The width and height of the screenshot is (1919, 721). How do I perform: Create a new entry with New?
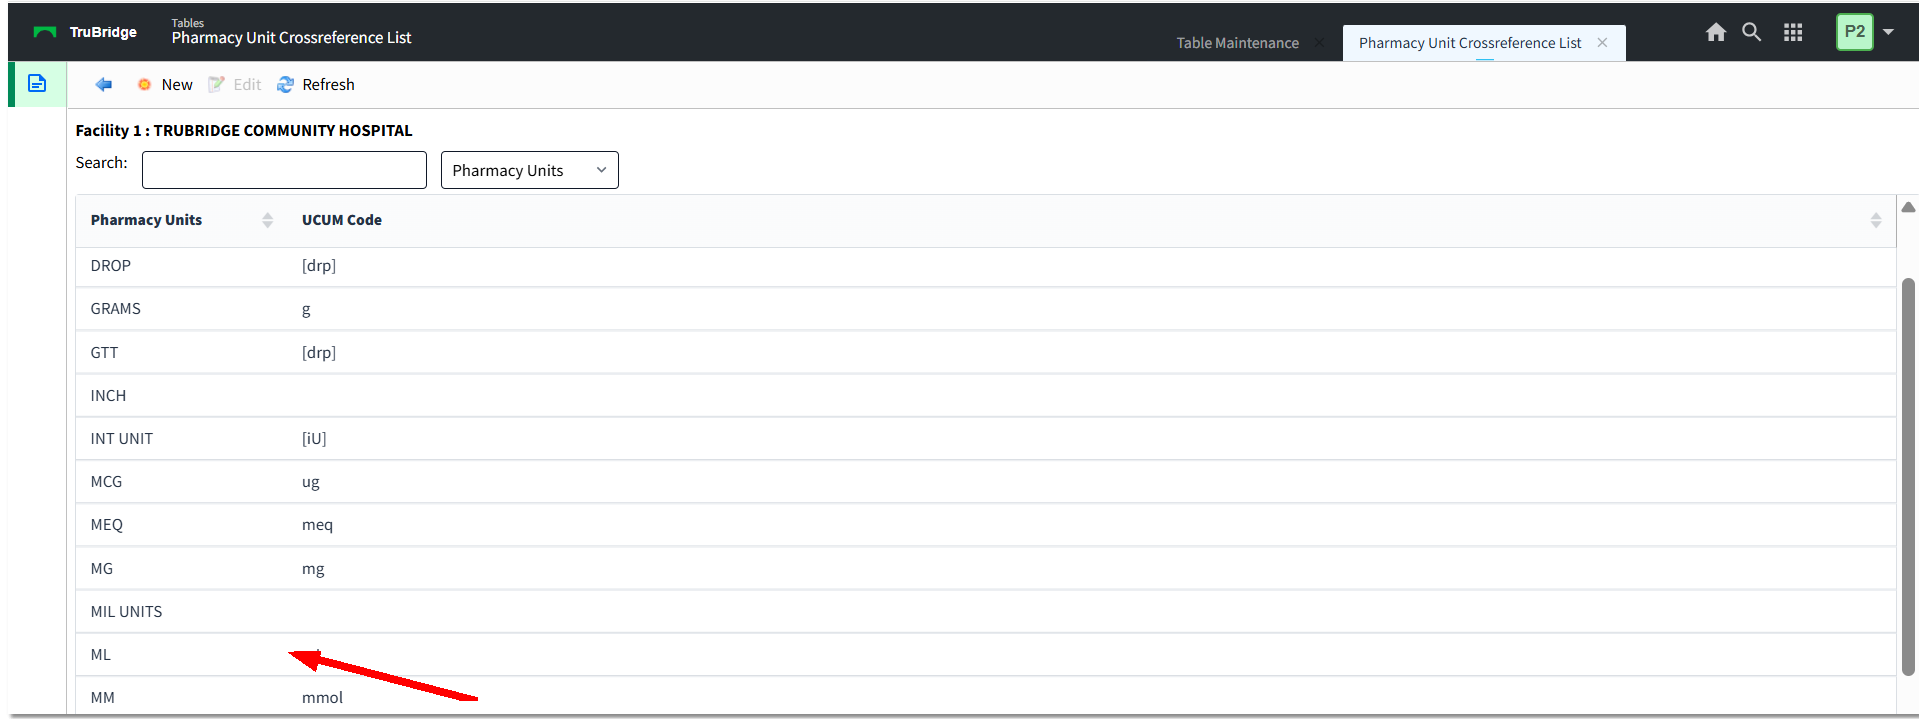click(x=165, y=85)
